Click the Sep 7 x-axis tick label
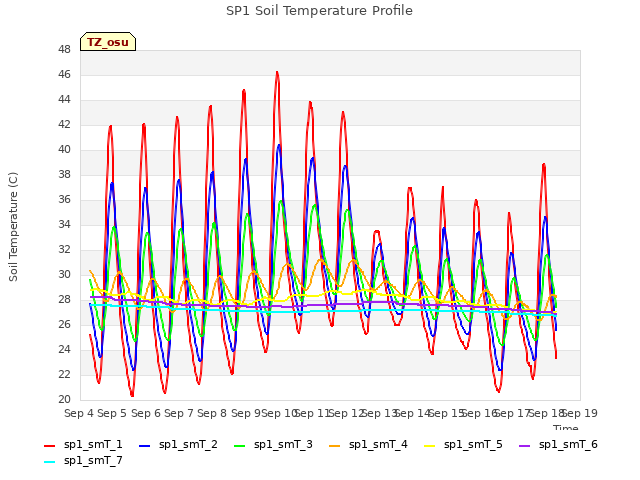Image resolution: width=640 pixels, height=480 pixels. [x=179, y=413]
